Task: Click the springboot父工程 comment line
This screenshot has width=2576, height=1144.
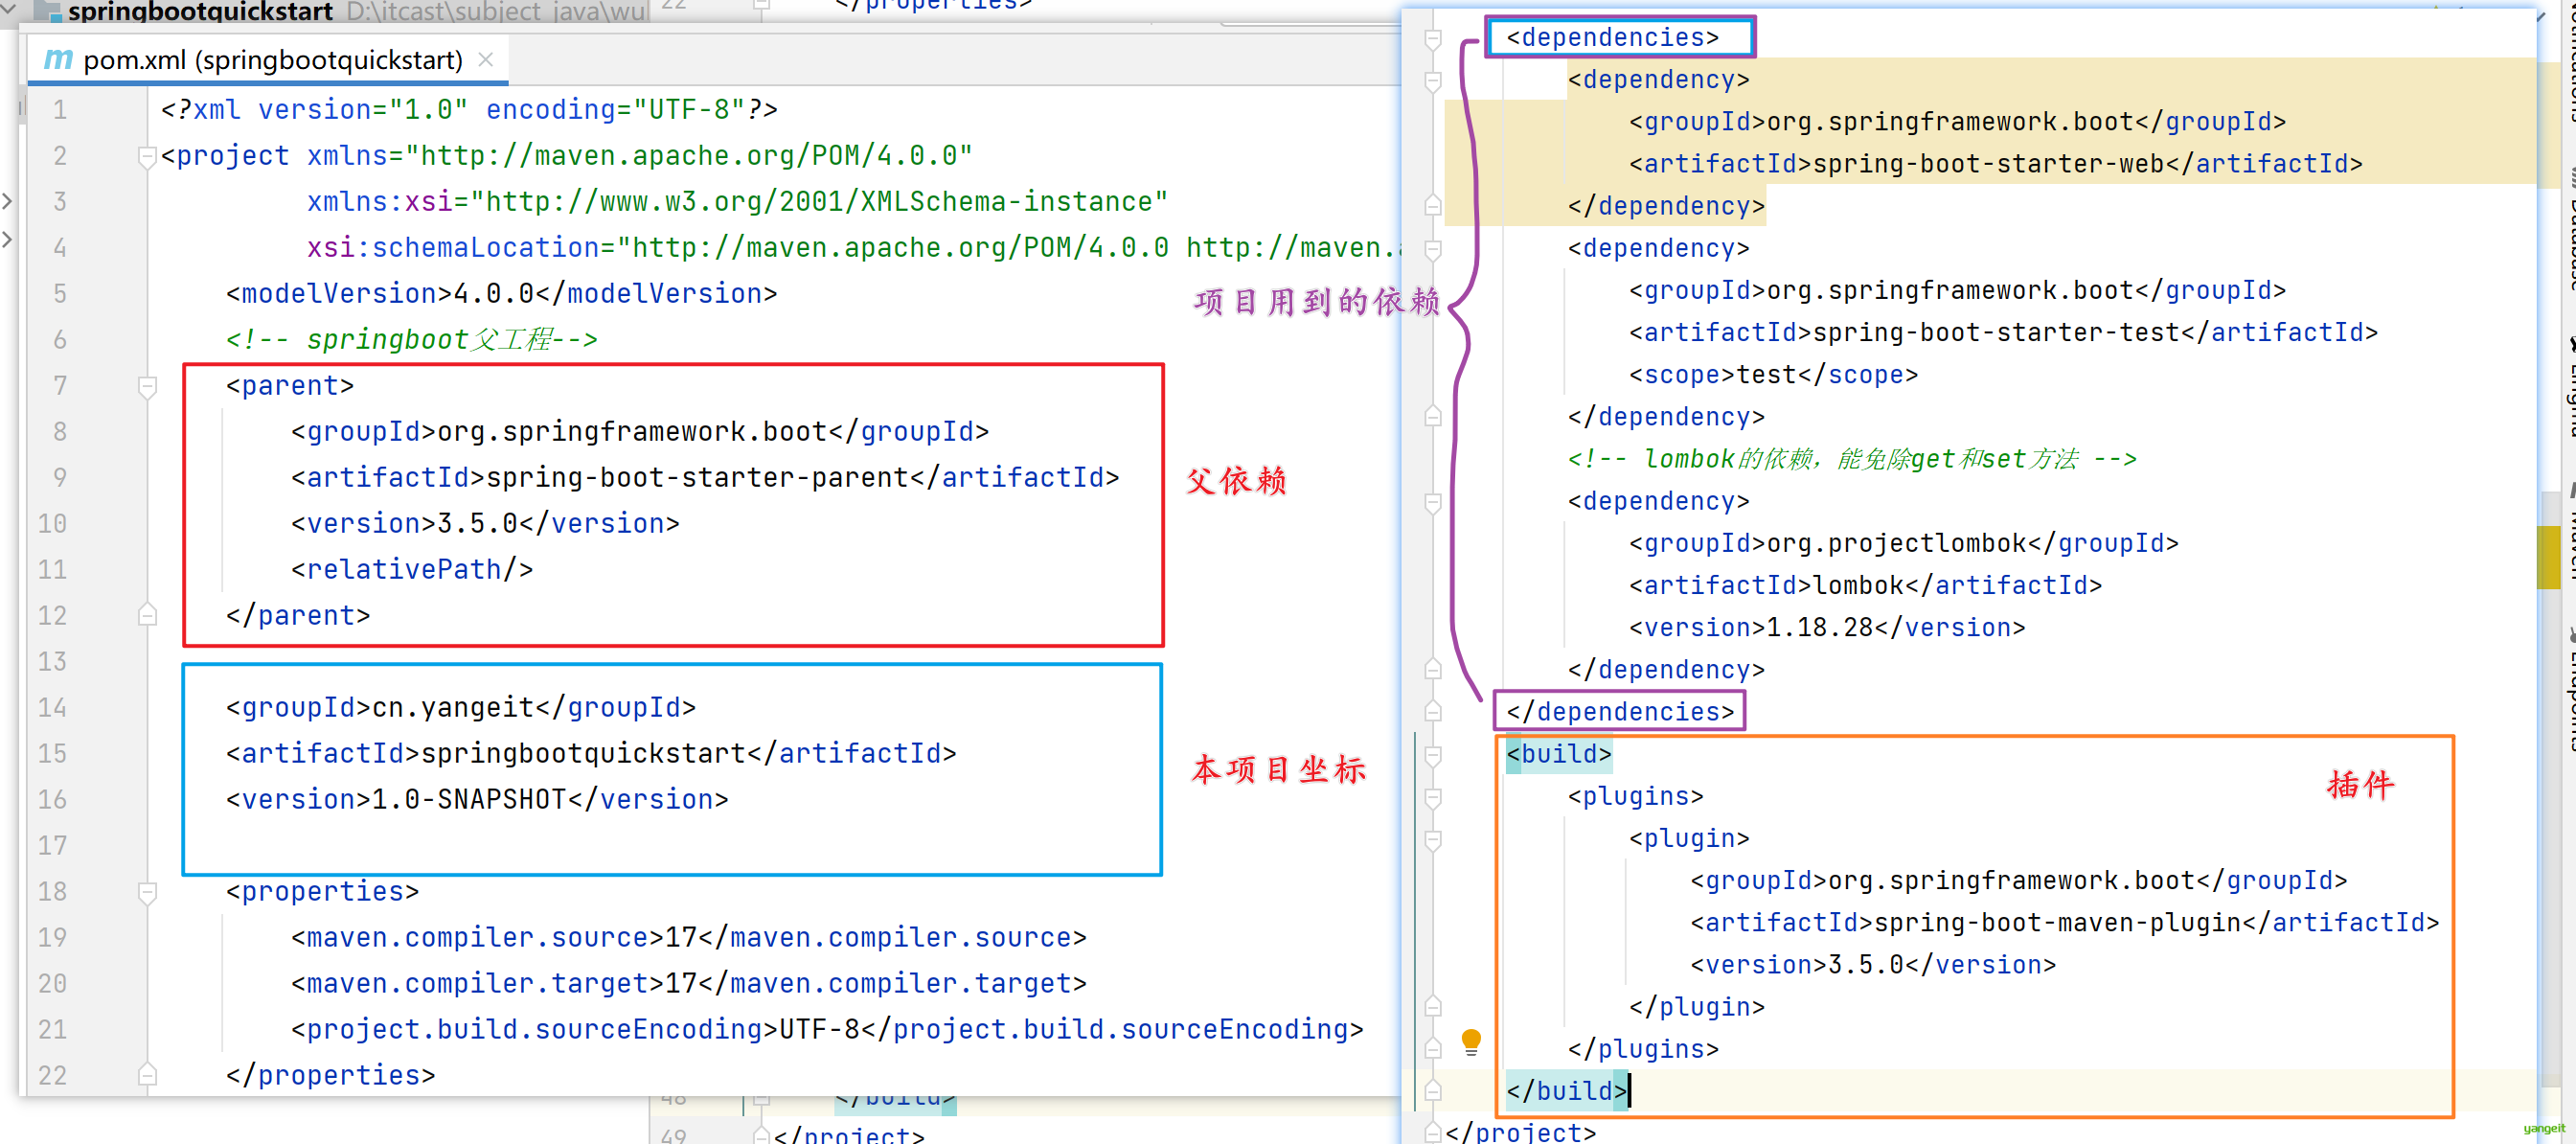Action: pos(411,340)
